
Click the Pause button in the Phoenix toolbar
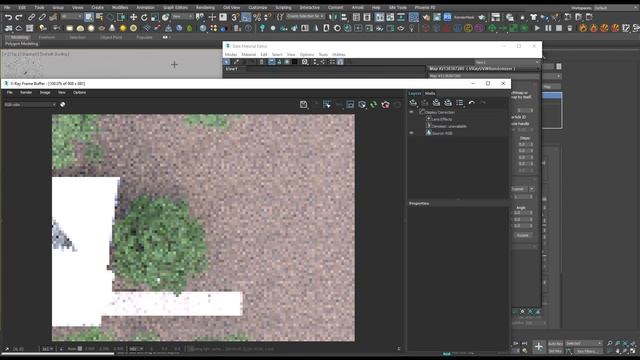click(x=548, y=28)
